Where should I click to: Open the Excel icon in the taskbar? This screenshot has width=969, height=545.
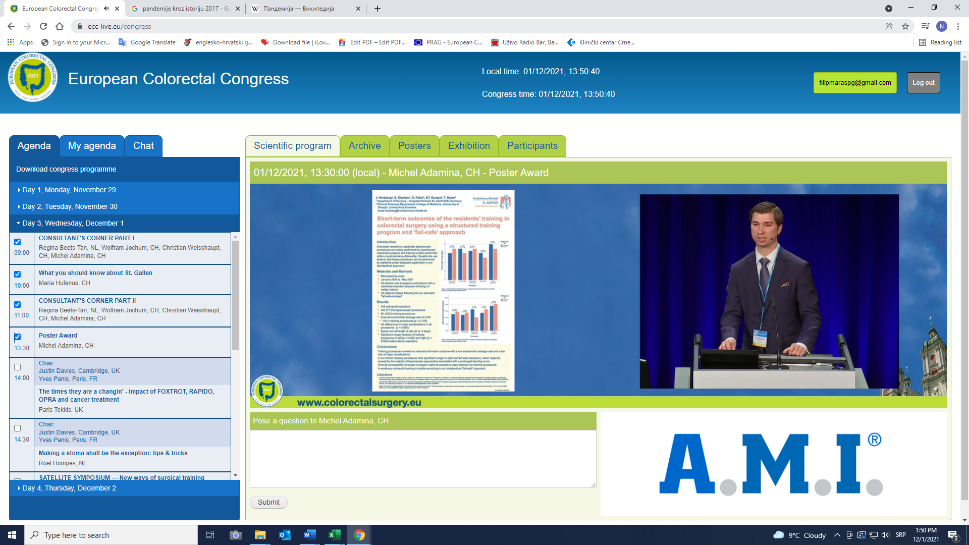coord(334,535)
